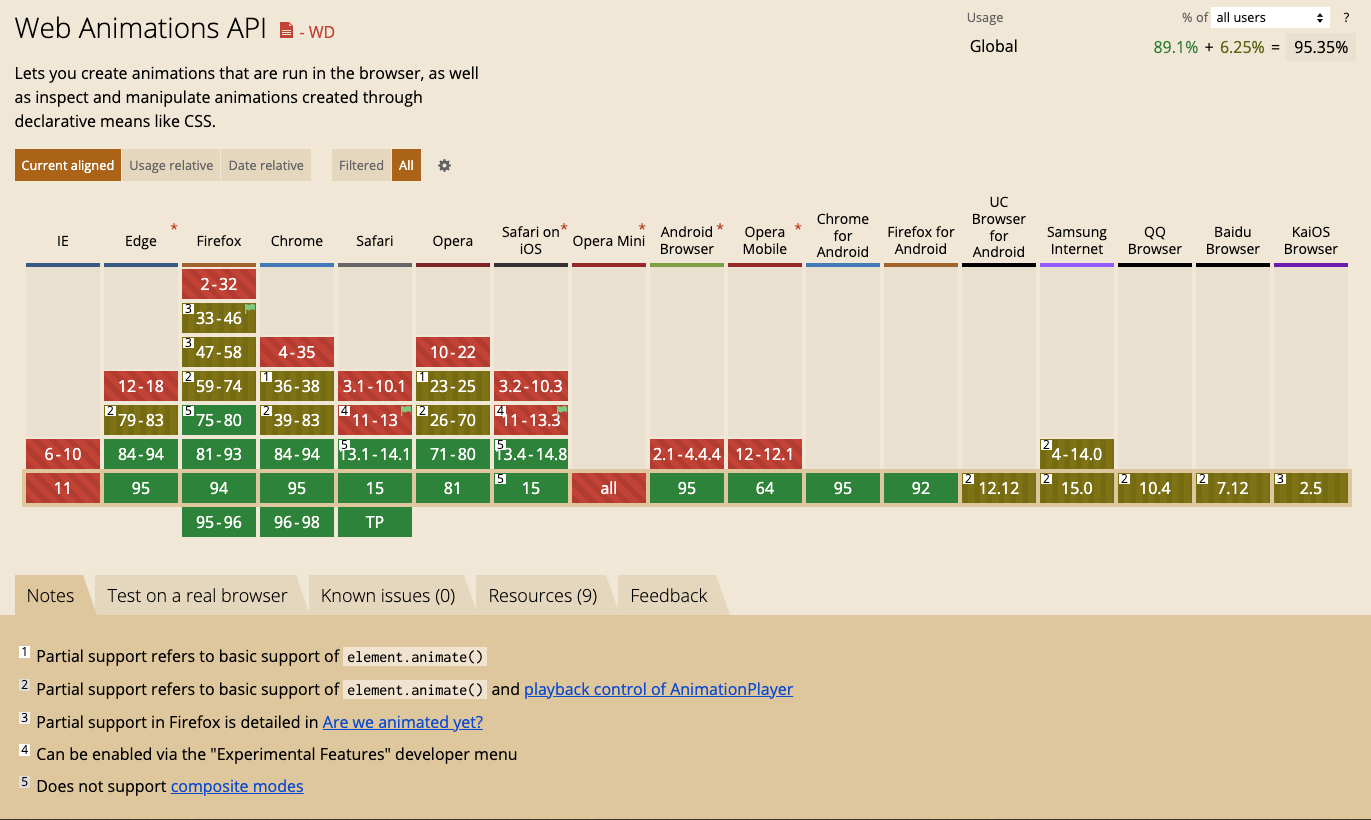
Task: Select Firefox 95-96 future versions cell
Action: pyautogui.click(x=219, y=522)
